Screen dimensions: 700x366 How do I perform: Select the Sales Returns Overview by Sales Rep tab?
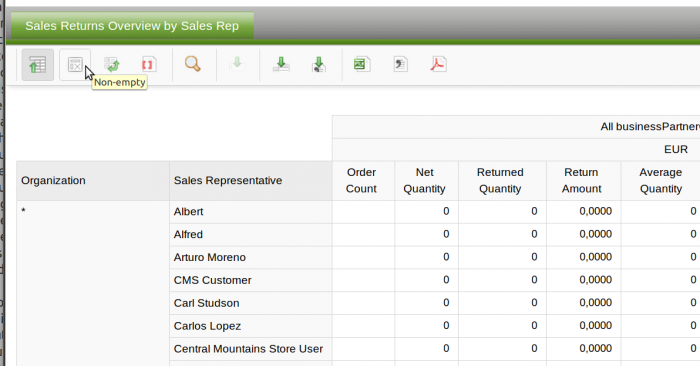point(132,26)
